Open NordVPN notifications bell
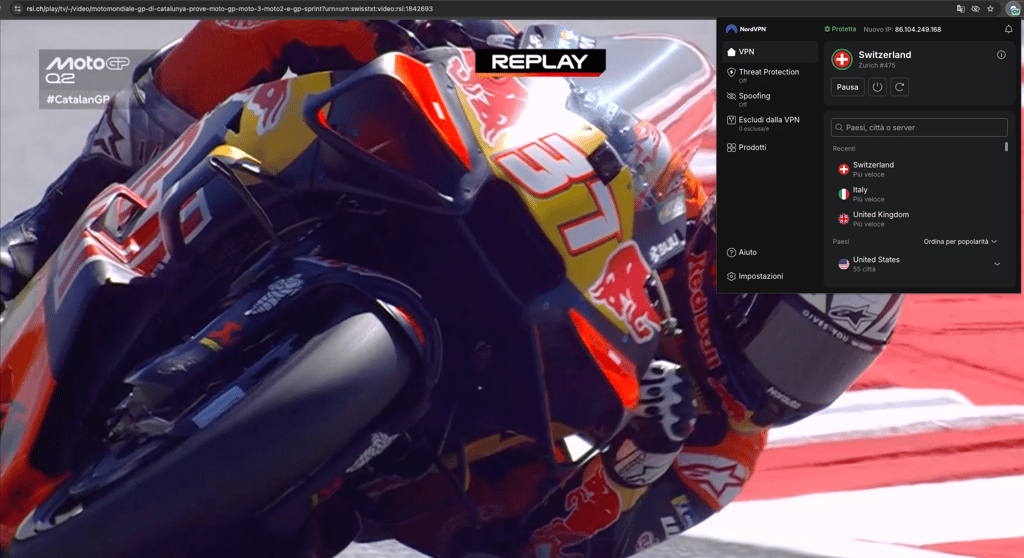Image resolution: width=1024 pixels, height=558 pixels. pos(1008,29)
